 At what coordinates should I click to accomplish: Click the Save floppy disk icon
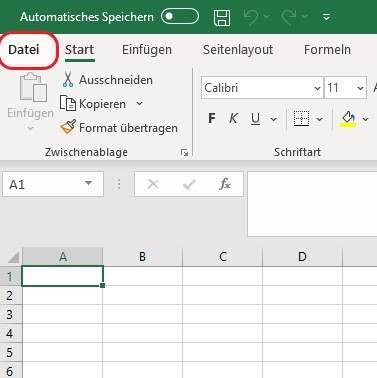tap(222, 17)
